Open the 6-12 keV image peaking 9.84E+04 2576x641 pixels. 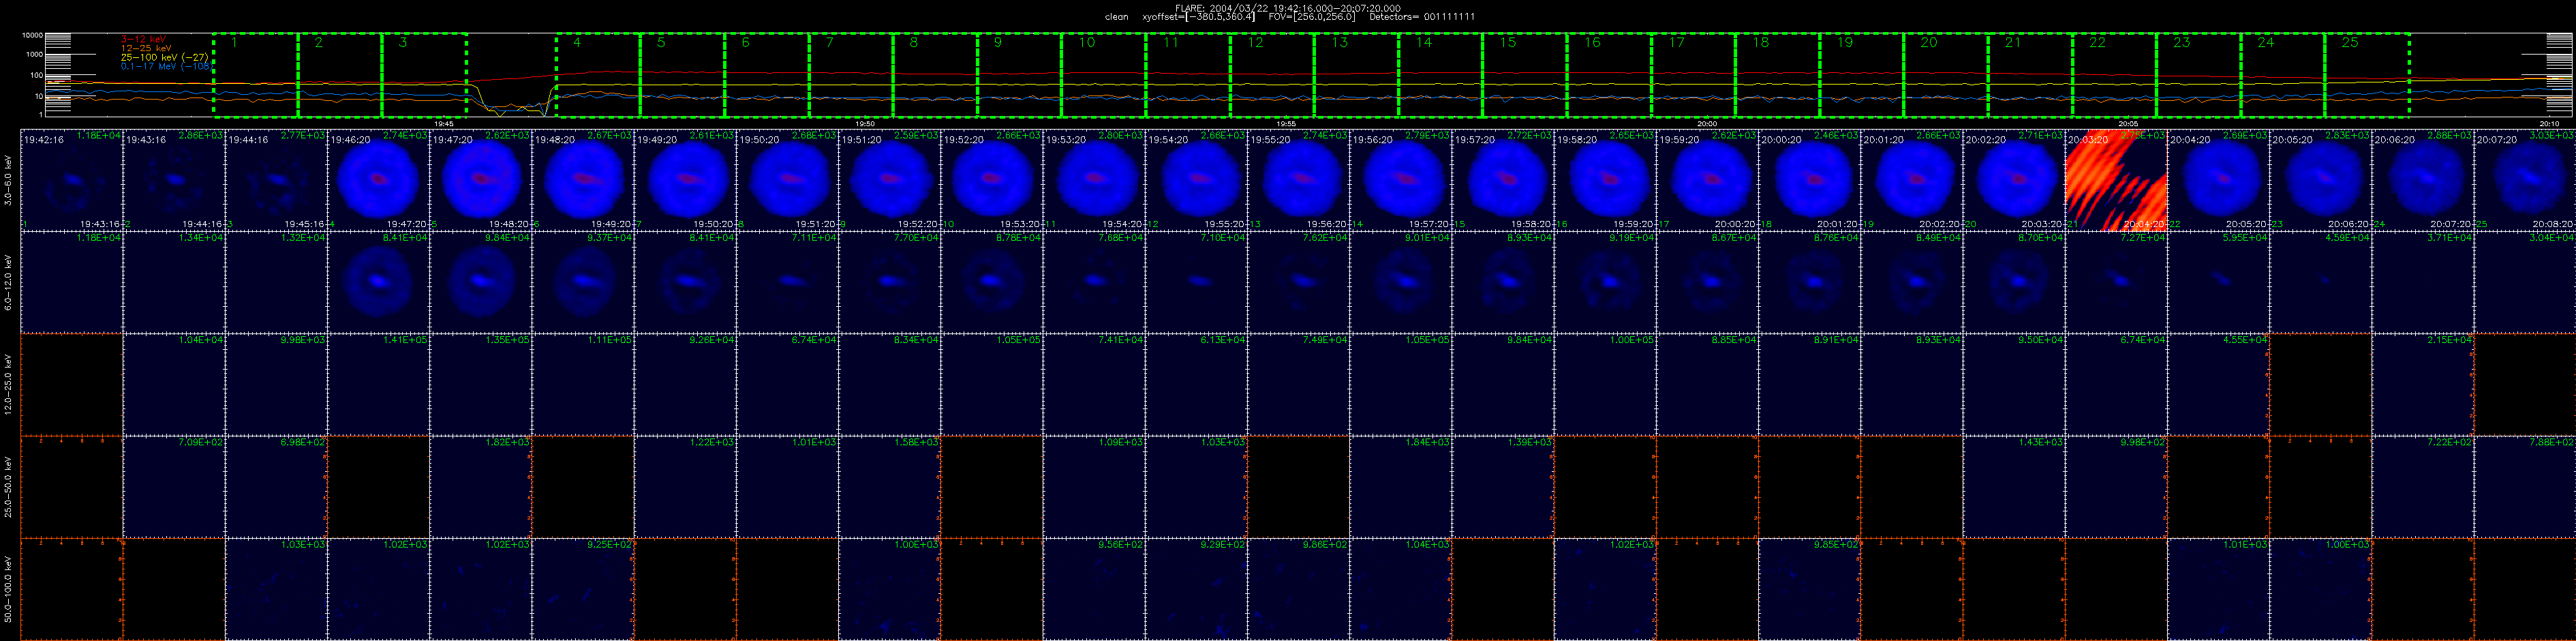click(481, 282)
